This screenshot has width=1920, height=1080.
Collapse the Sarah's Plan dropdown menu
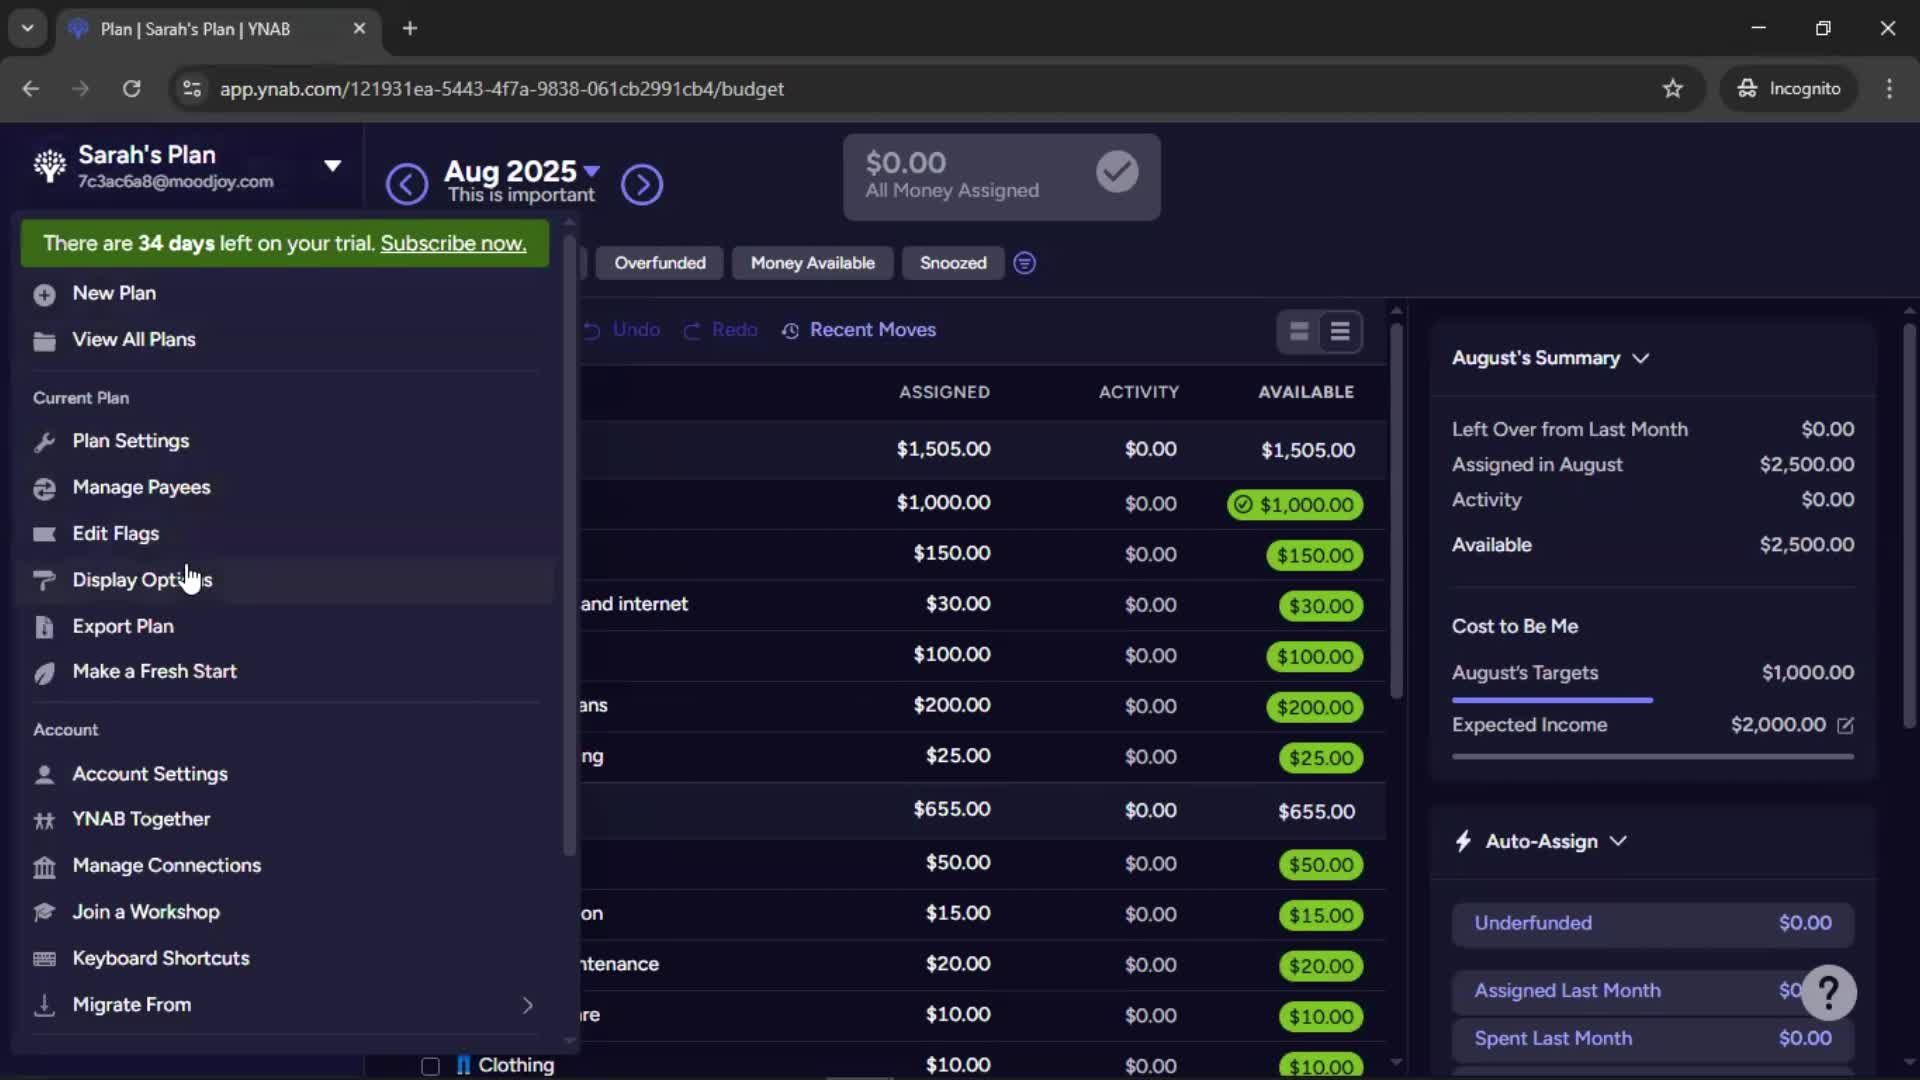point(332,166)
